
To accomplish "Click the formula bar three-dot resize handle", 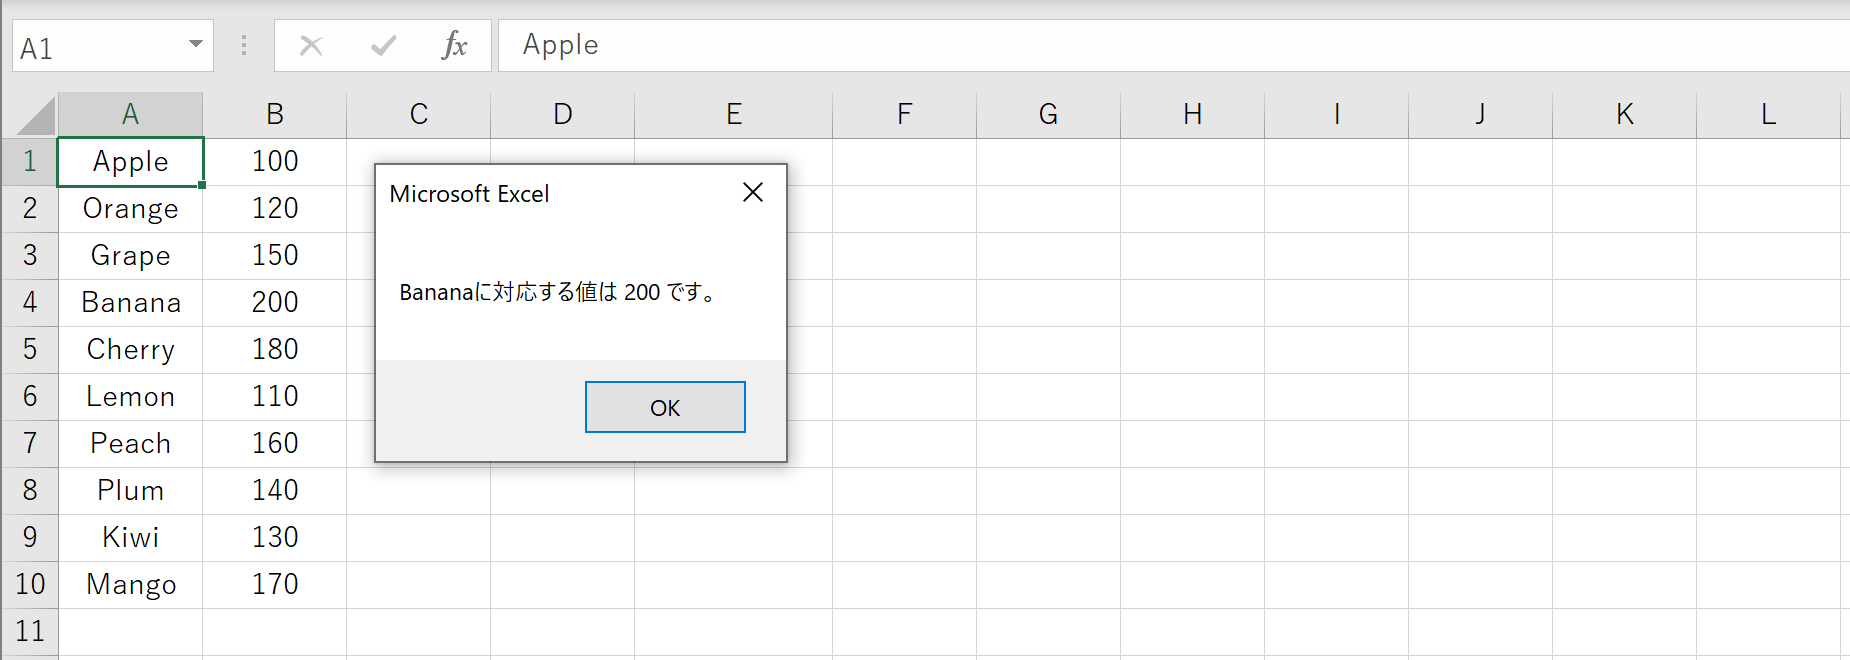I will 243,45.
